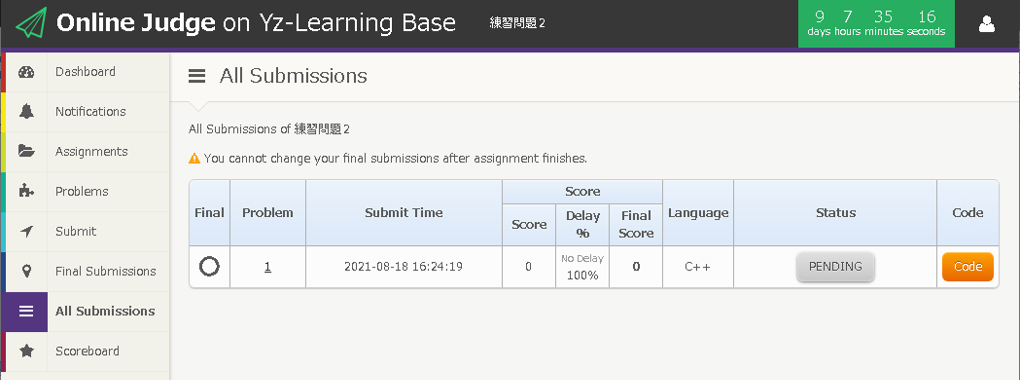Go to All Submissions sidebar item

coord(85,312)
